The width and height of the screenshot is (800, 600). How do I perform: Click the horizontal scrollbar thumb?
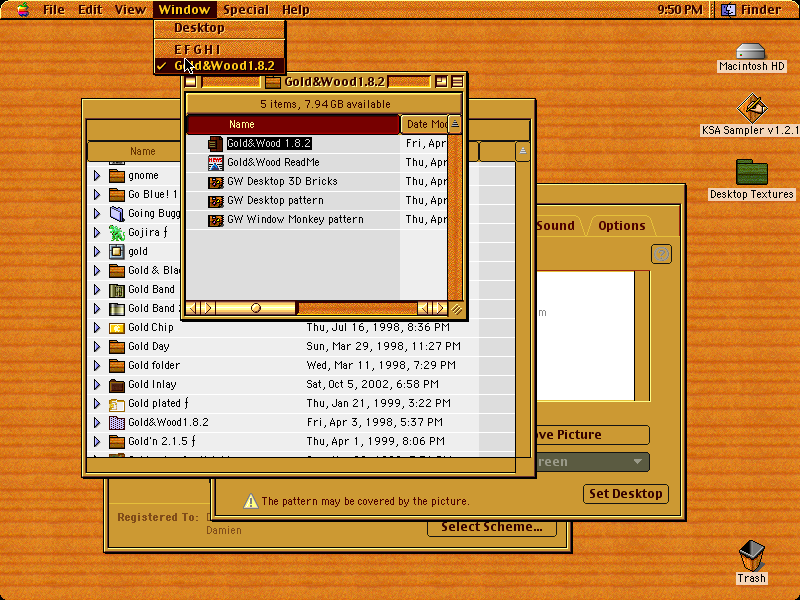(x=256, y=308)
